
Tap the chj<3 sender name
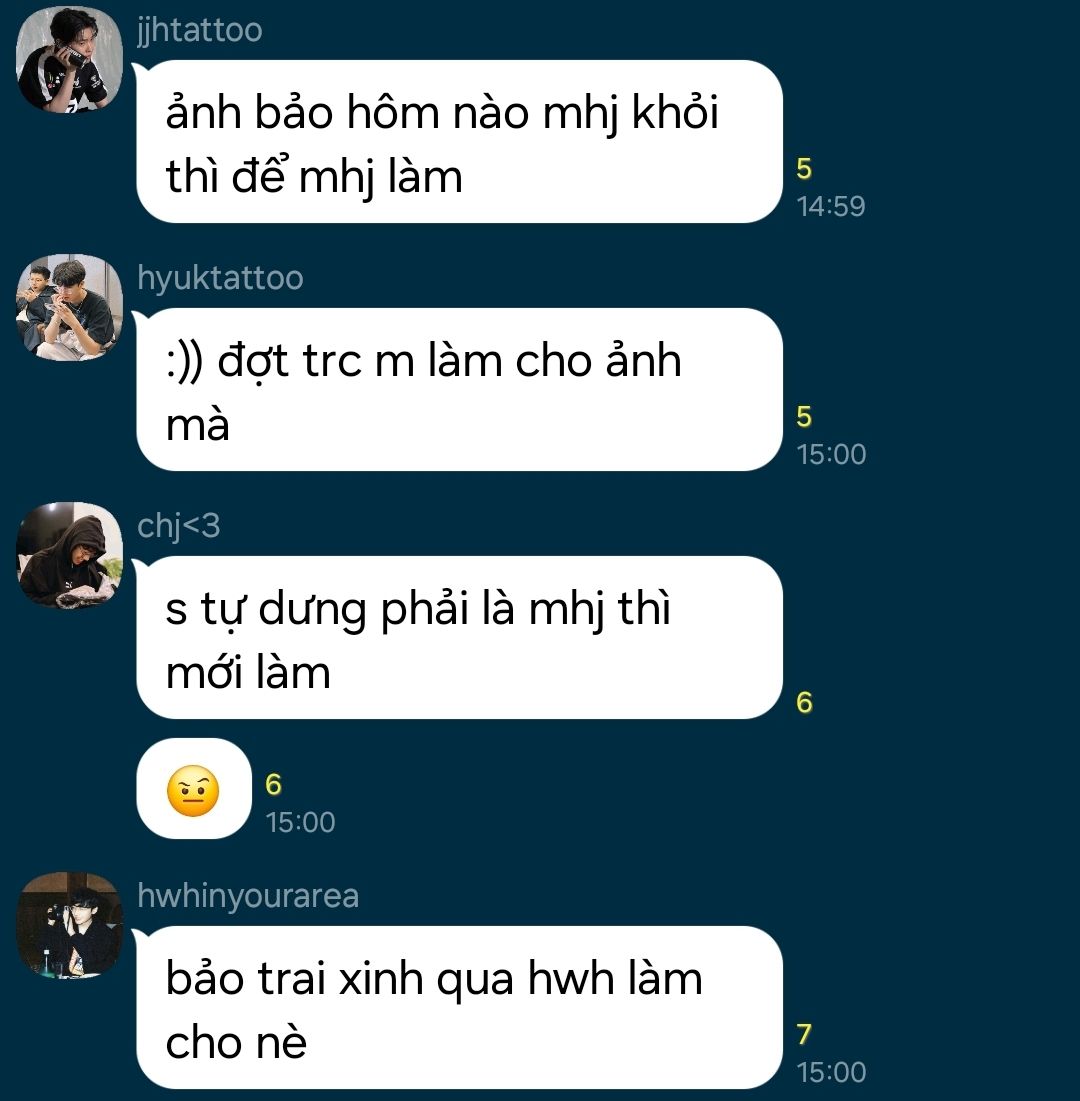178,526
